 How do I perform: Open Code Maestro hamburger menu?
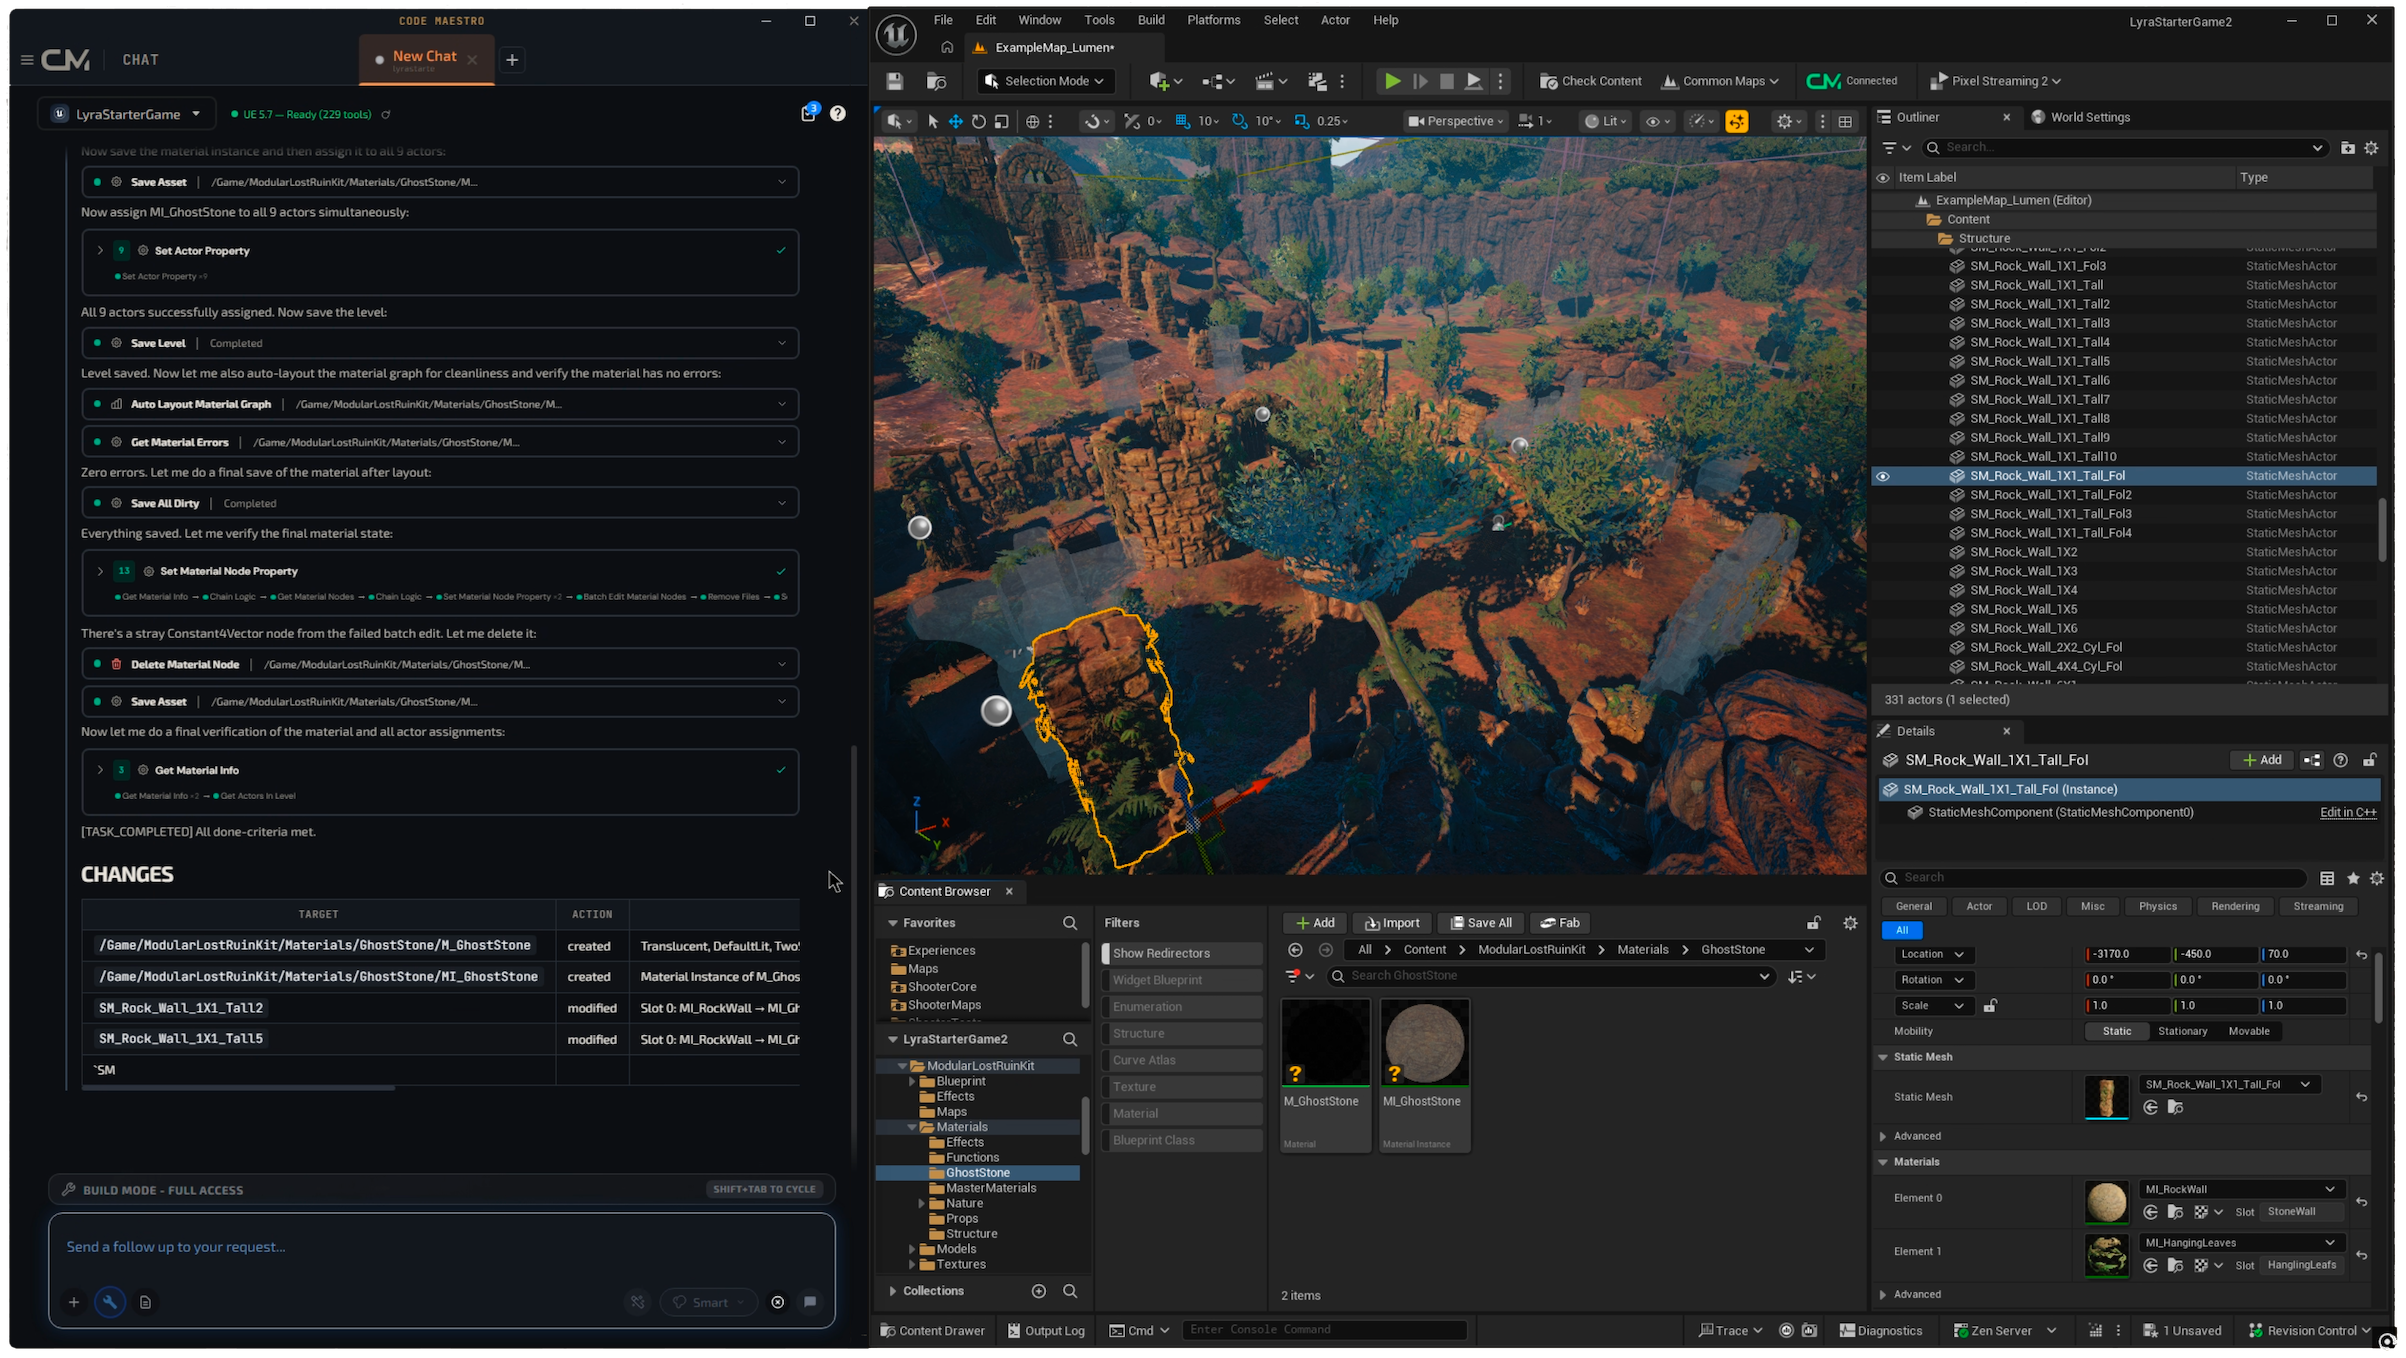(27, 60)
